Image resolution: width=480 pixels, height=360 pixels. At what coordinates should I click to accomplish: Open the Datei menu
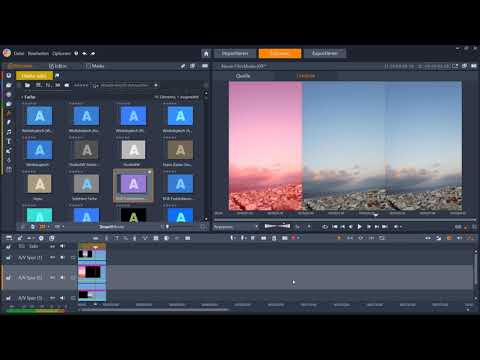point(19,53)
